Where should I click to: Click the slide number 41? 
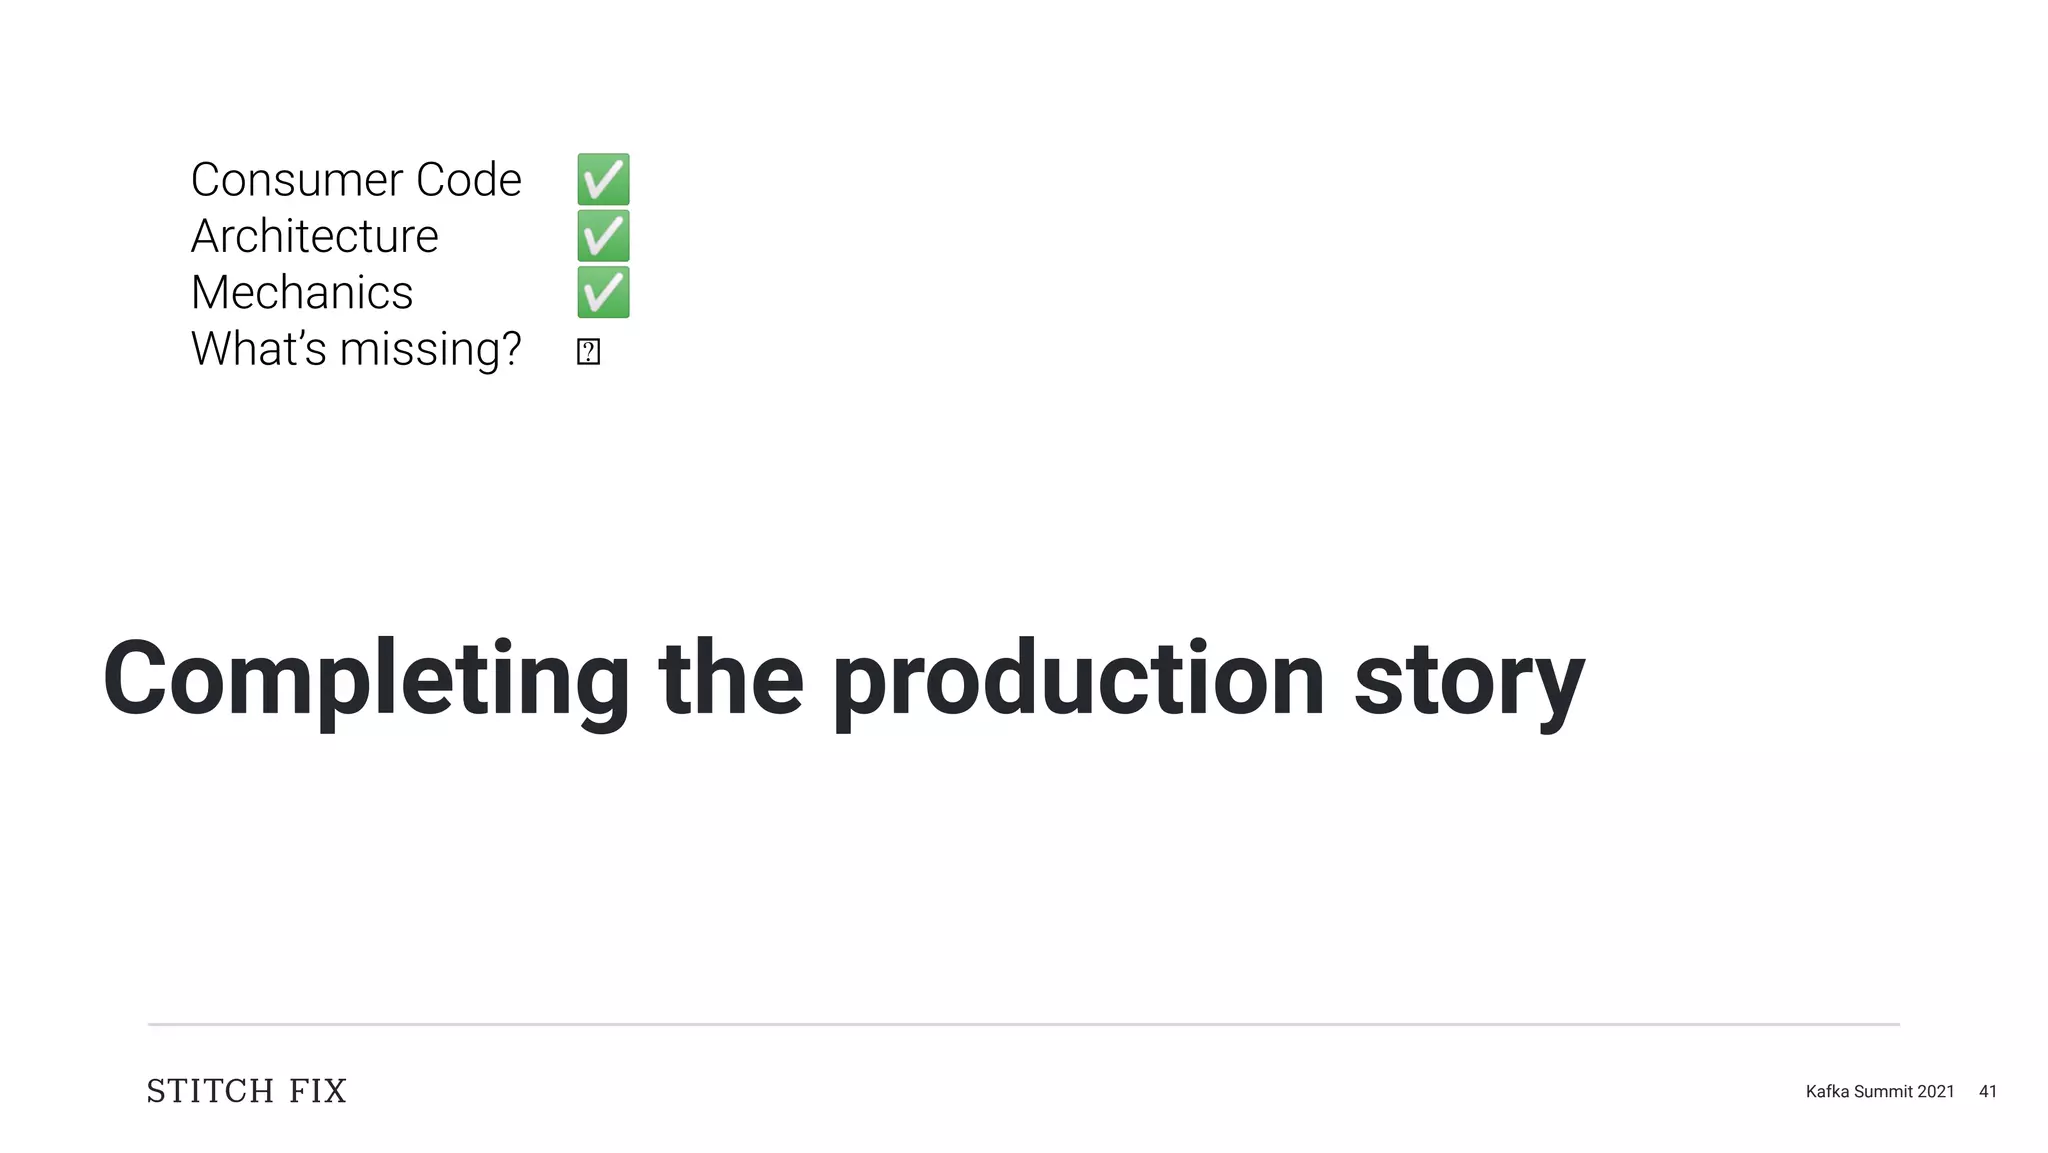click(1987, 1092)
